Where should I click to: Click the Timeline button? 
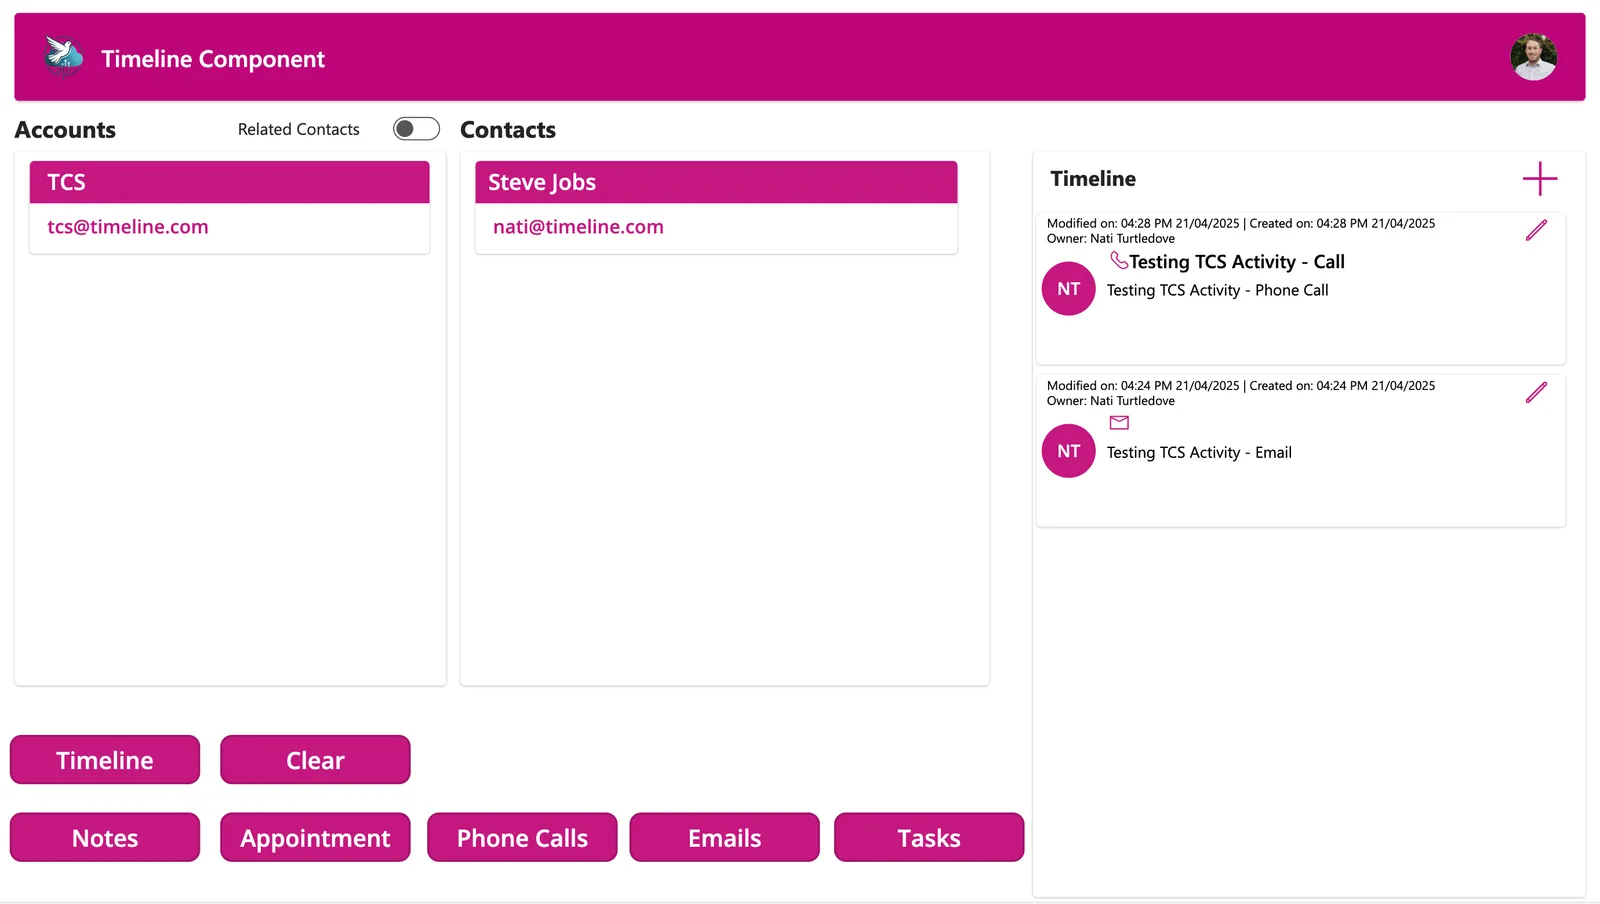coord(105,760)
